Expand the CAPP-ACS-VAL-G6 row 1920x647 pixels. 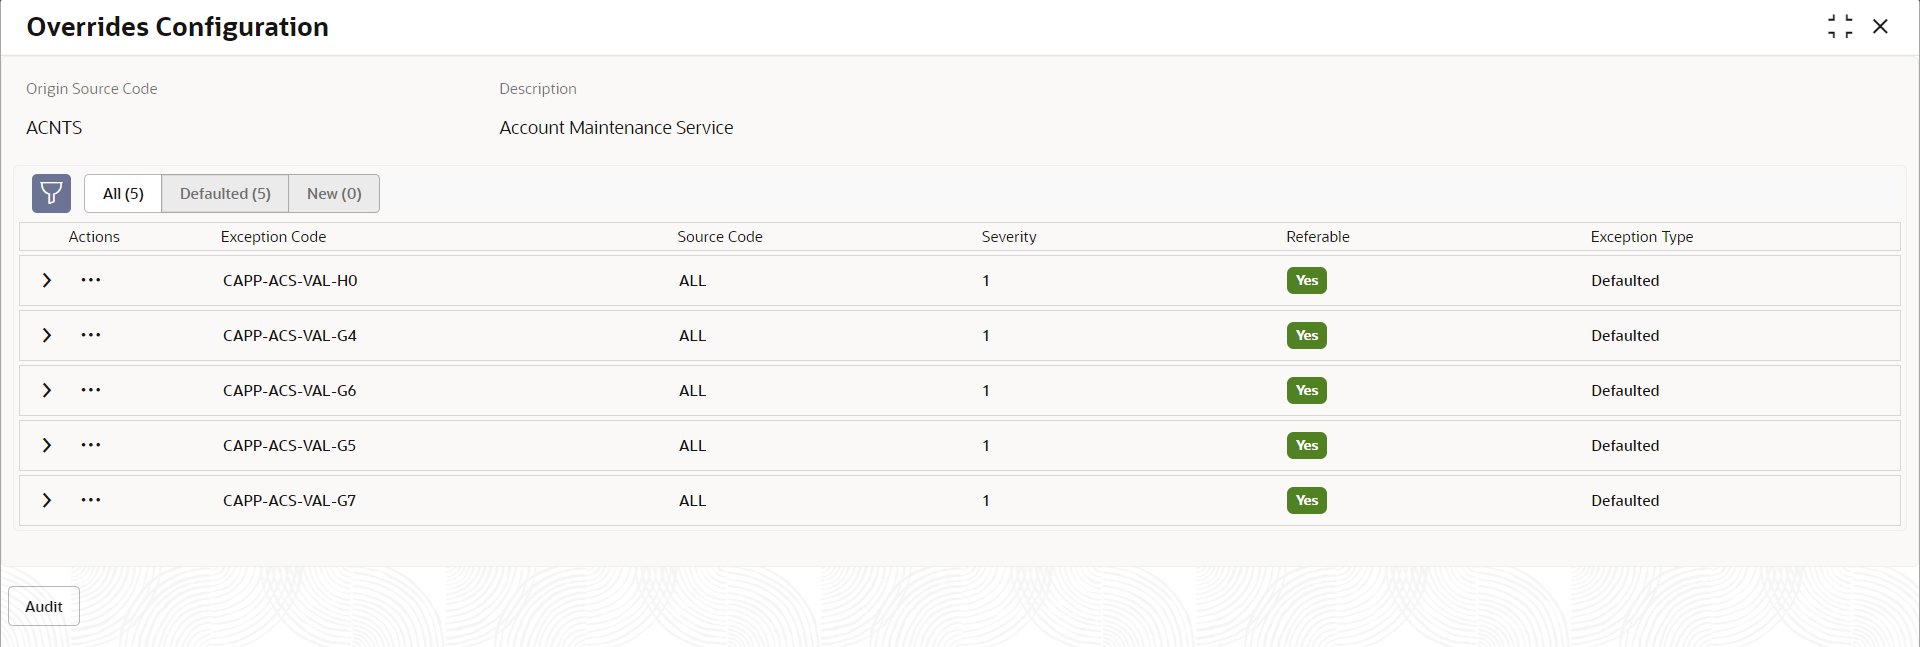pos(46,390)
